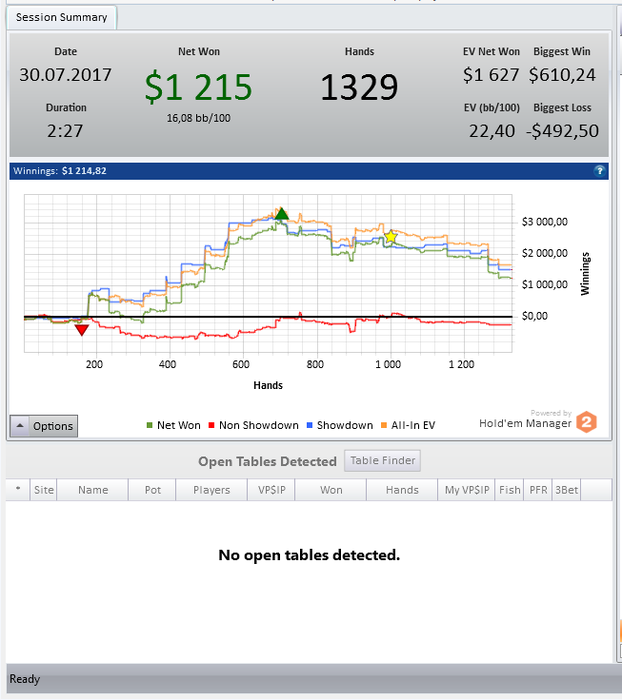The height and width of the screenshot is (700, 622).
Task: Sort by the Site column header
Action: pos(44,490)
